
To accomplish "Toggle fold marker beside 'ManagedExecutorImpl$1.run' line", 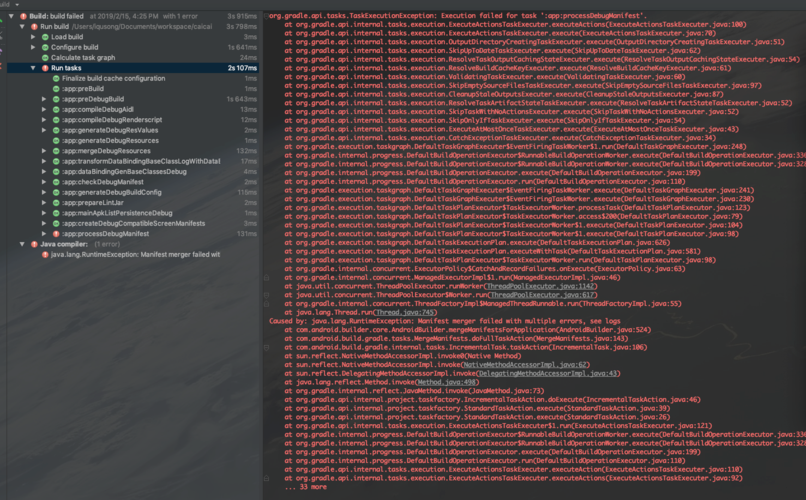I will tap(266, 277).
